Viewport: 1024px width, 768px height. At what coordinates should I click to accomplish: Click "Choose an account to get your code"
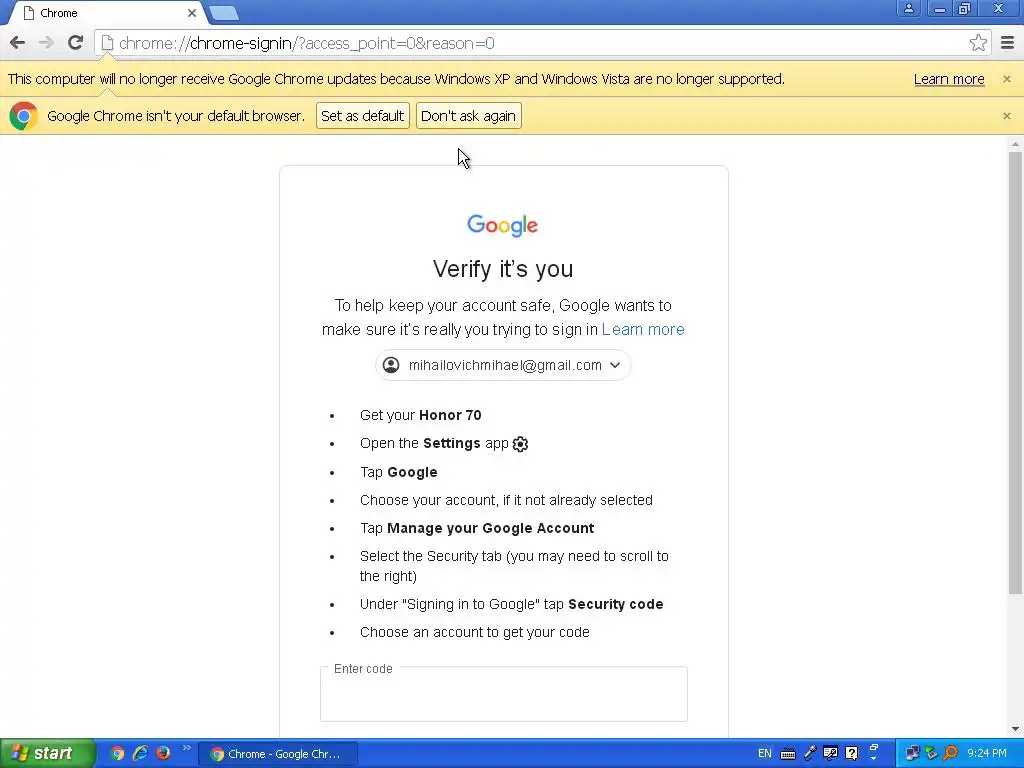click(475, 632)
